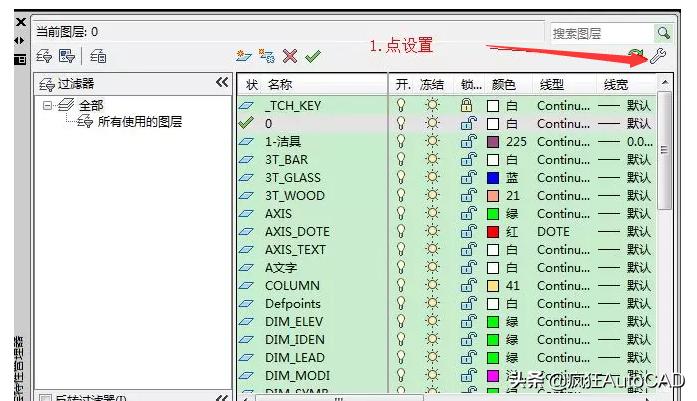Freeze the 3T_GLASS layer
Screen dimensions: 697x401
[432, 177]
